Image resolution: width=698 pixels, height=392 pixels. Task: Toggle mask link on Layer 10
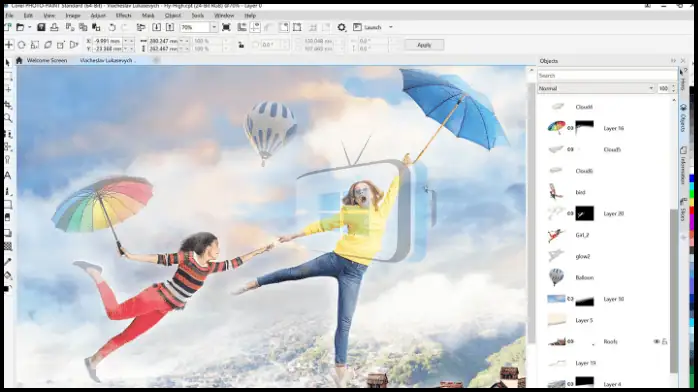click(x=570, y=299)
